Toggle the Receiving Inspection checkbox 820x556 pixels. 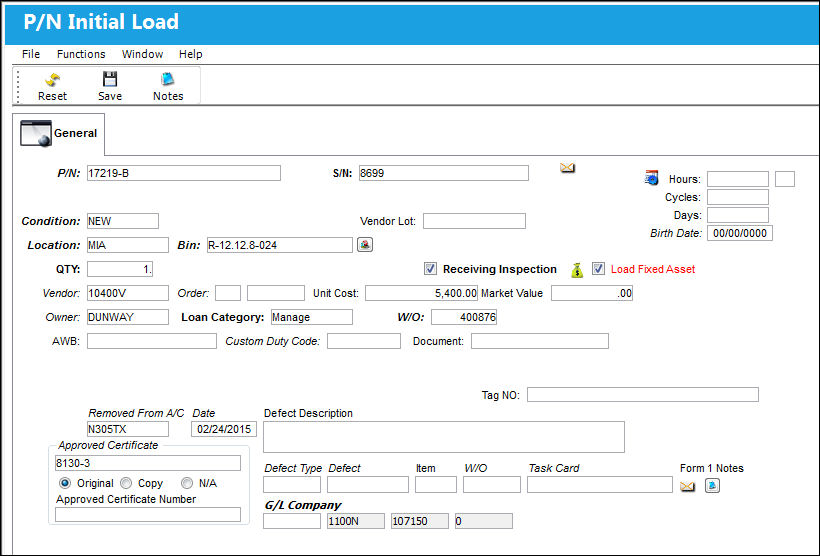[430, 269]
